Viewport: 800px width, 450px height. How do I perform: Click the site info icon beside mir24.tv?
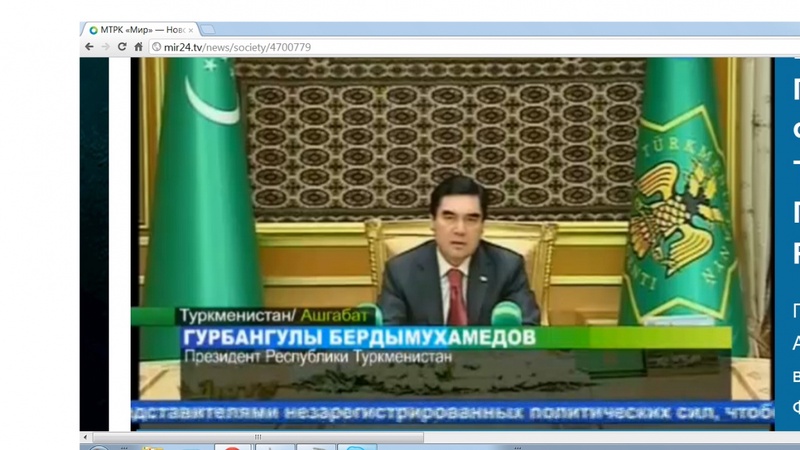pyautogui.click(x=157, y=47)
